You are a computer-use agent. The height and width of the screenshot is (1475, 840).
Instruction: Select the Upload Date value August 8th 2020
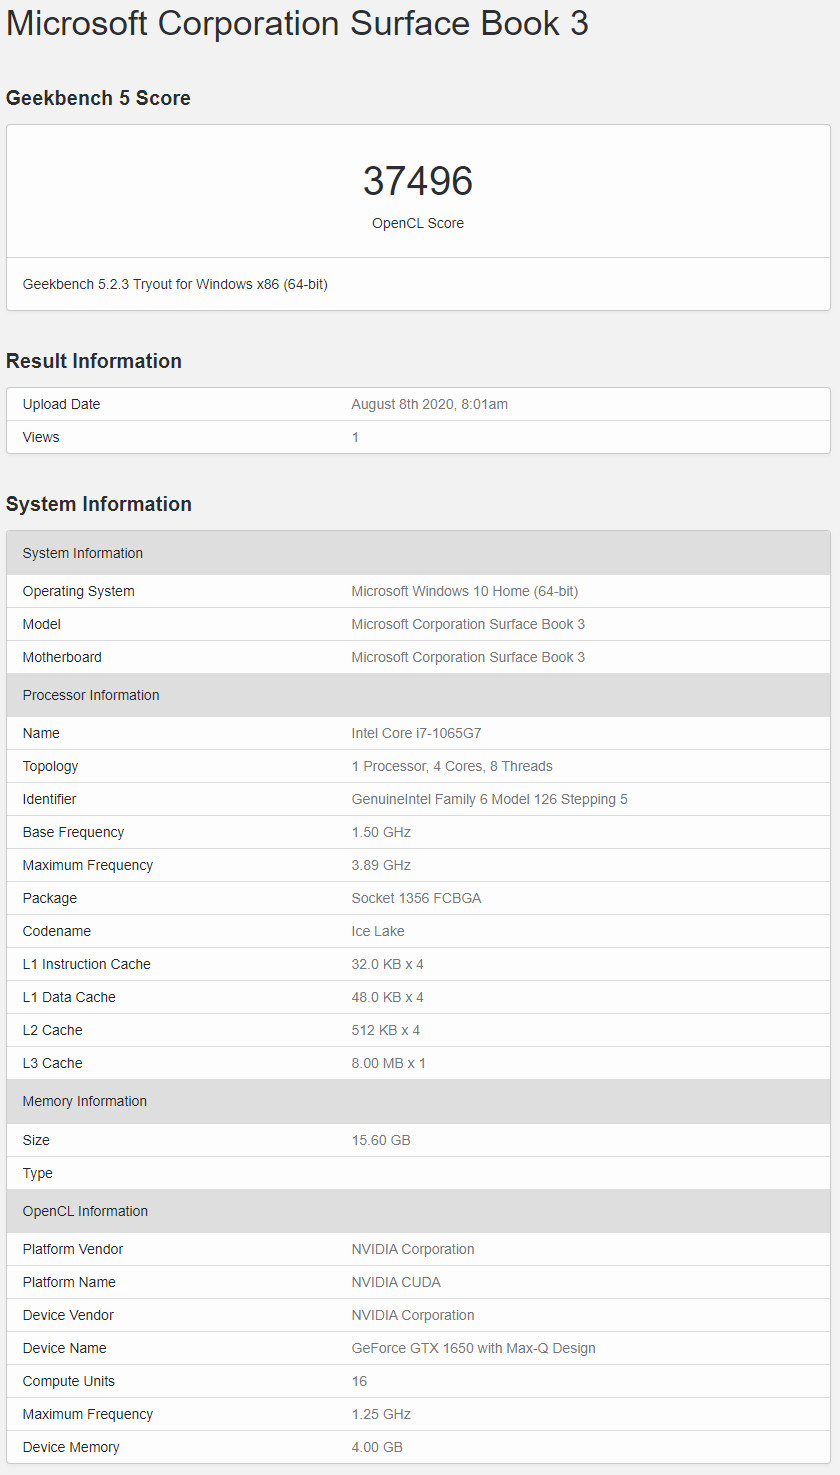click(x=430, y=404)
